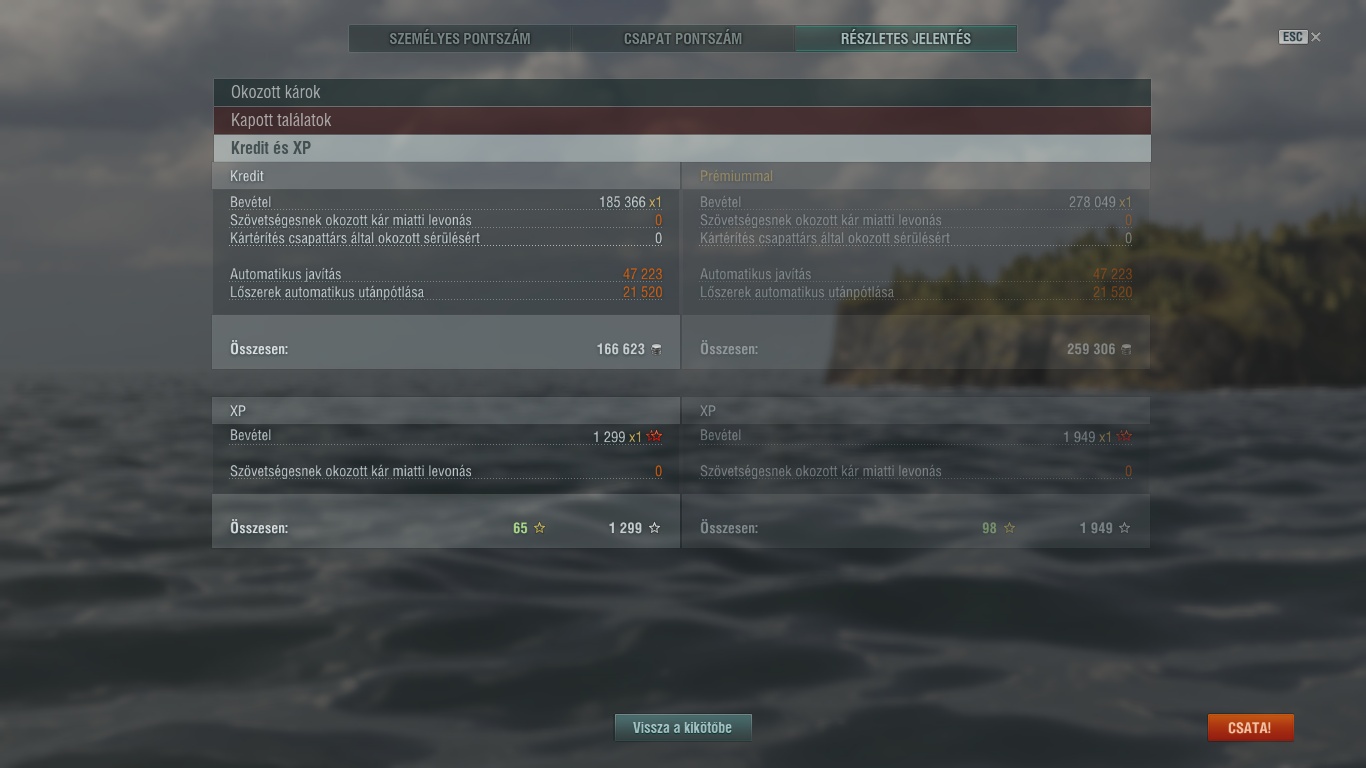Screen dimensions: 1366x768
Task: Click the premium red star beside 1 949 x1
Action: pos(1125,436)
